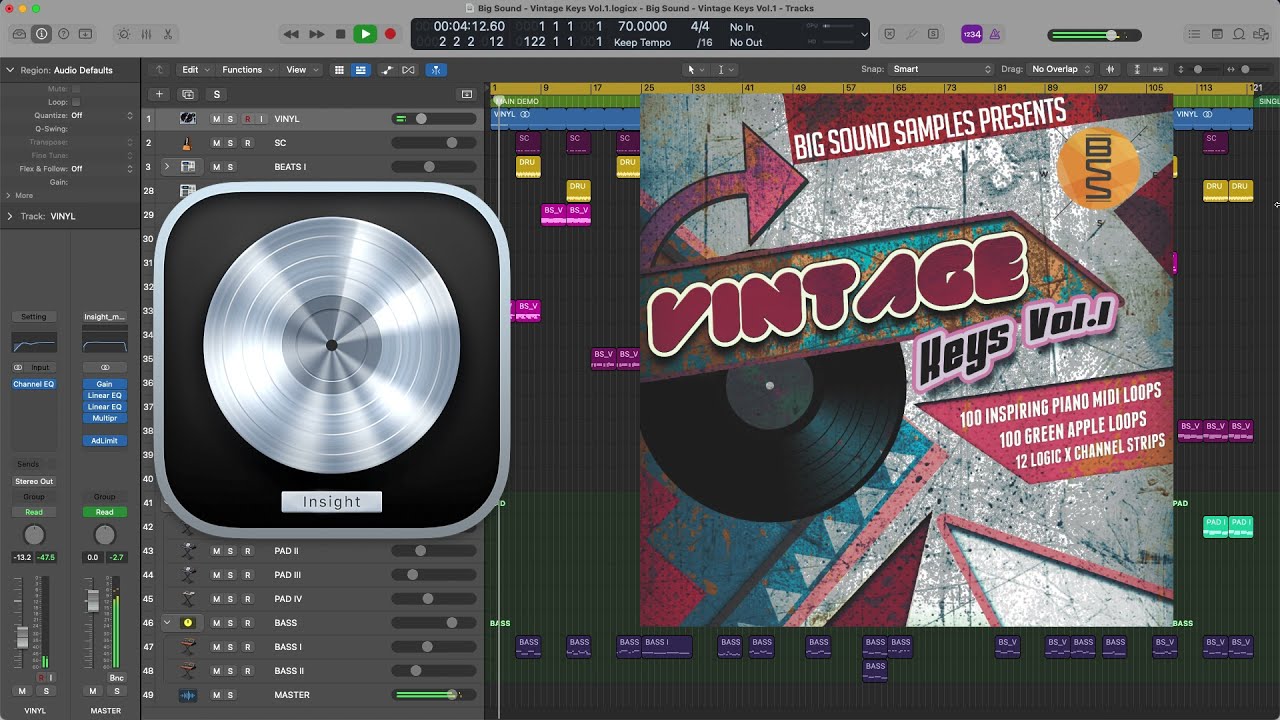The height and width of the screenshot is (720, 1280).
Task: Toggle Show Flex icon
Action: tap(408, 70)
